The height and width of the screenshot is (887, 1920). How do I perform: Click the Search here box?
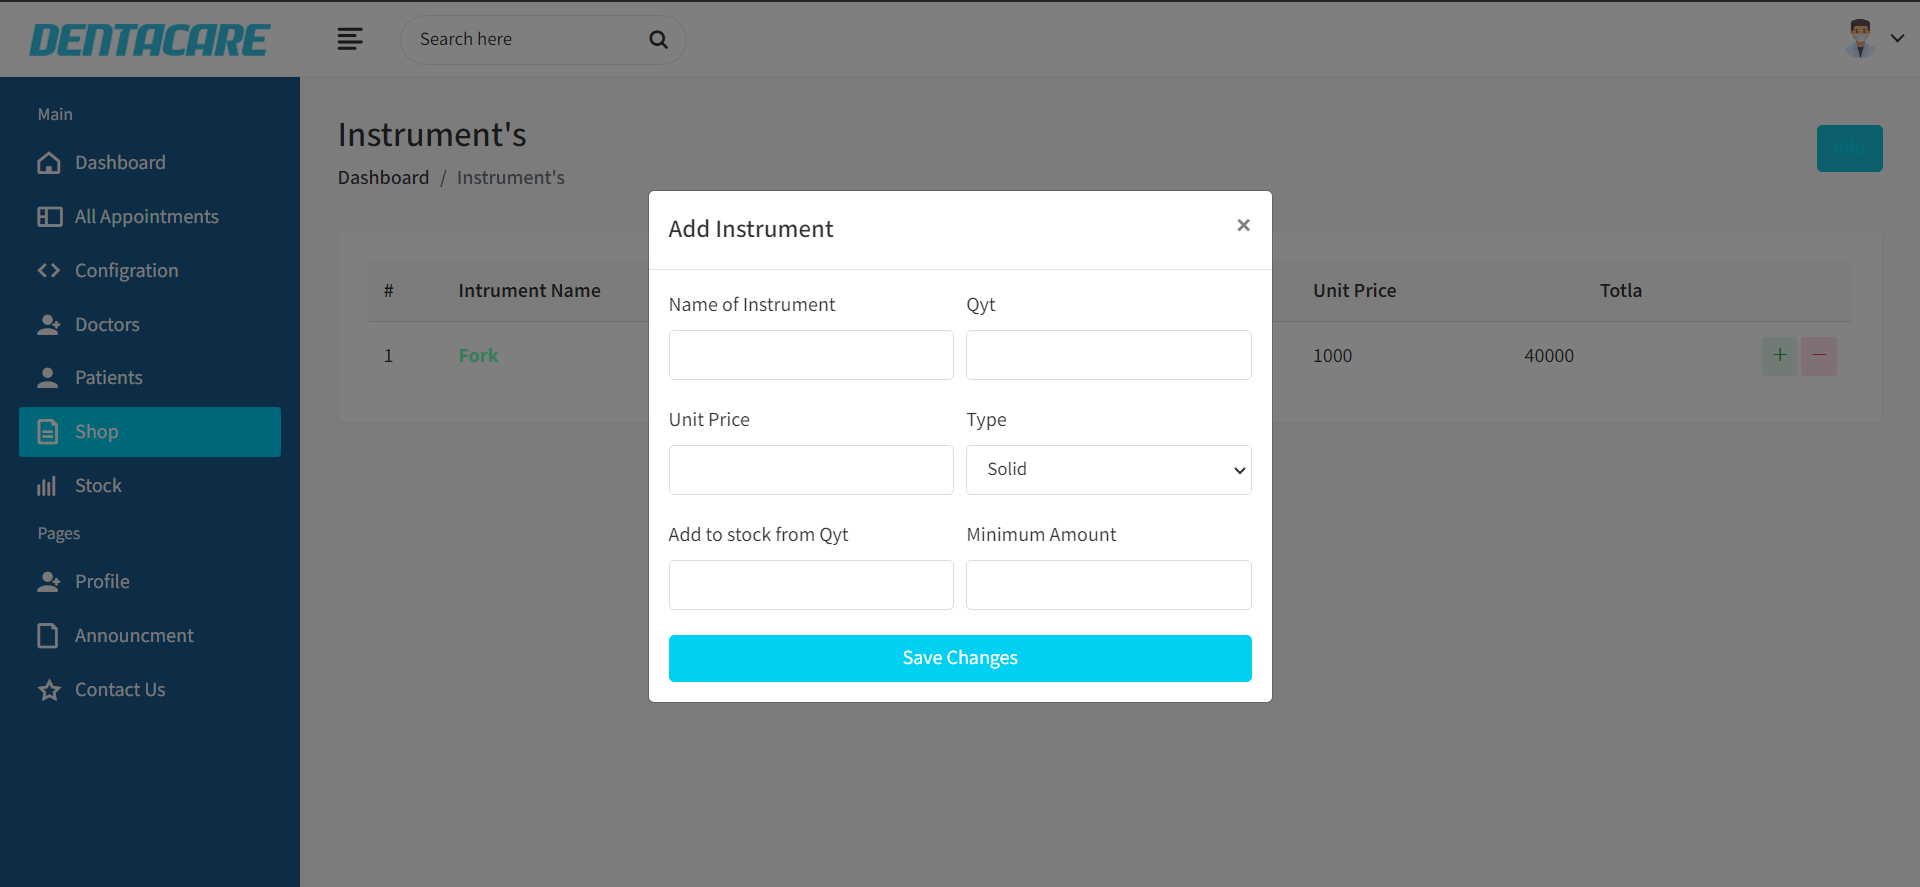tap(525, 40)
